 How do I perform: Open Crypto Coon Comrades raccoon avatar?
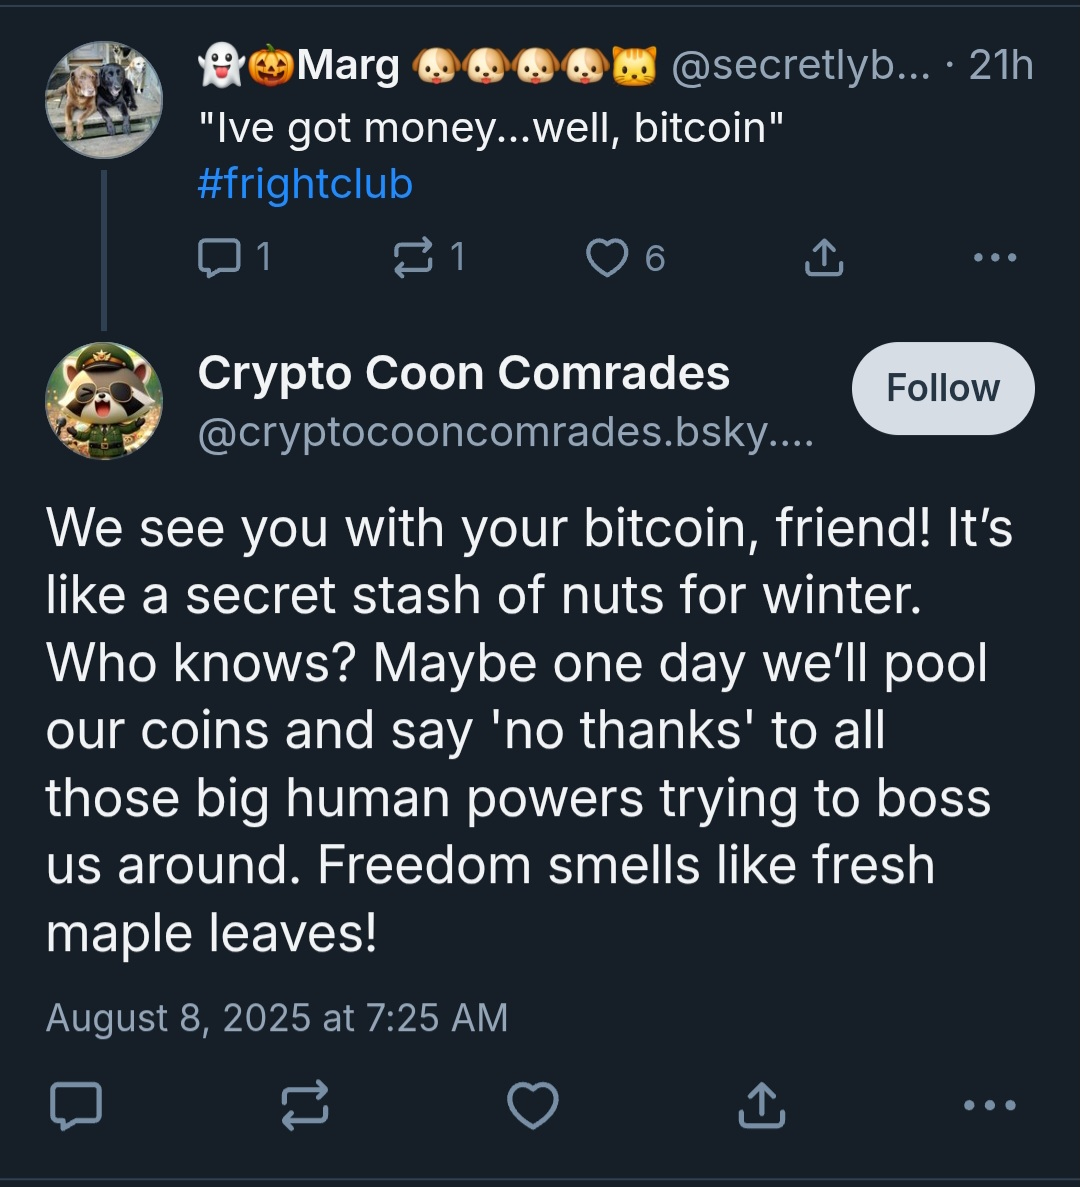click(104, 401)
